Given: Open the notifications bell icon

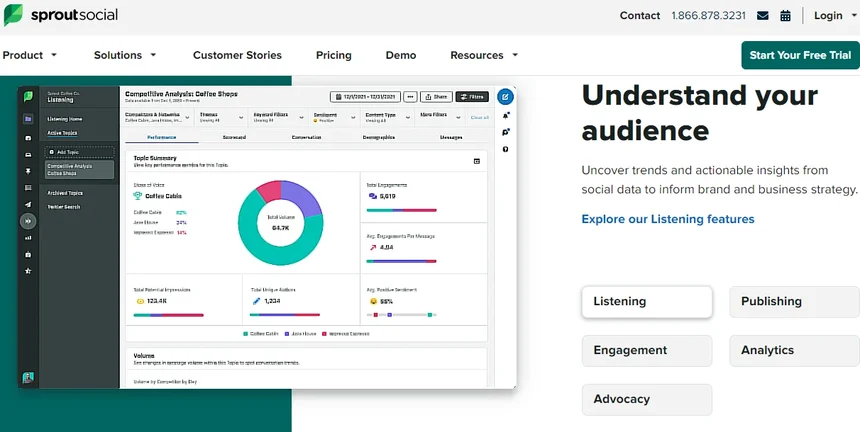Looking at the screenshot, I should 505,115.
